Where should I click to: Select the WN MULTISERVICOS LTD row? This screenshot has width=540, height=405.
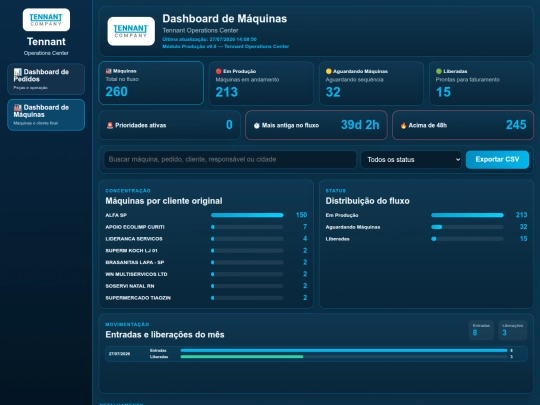click(x=206, y=274)
